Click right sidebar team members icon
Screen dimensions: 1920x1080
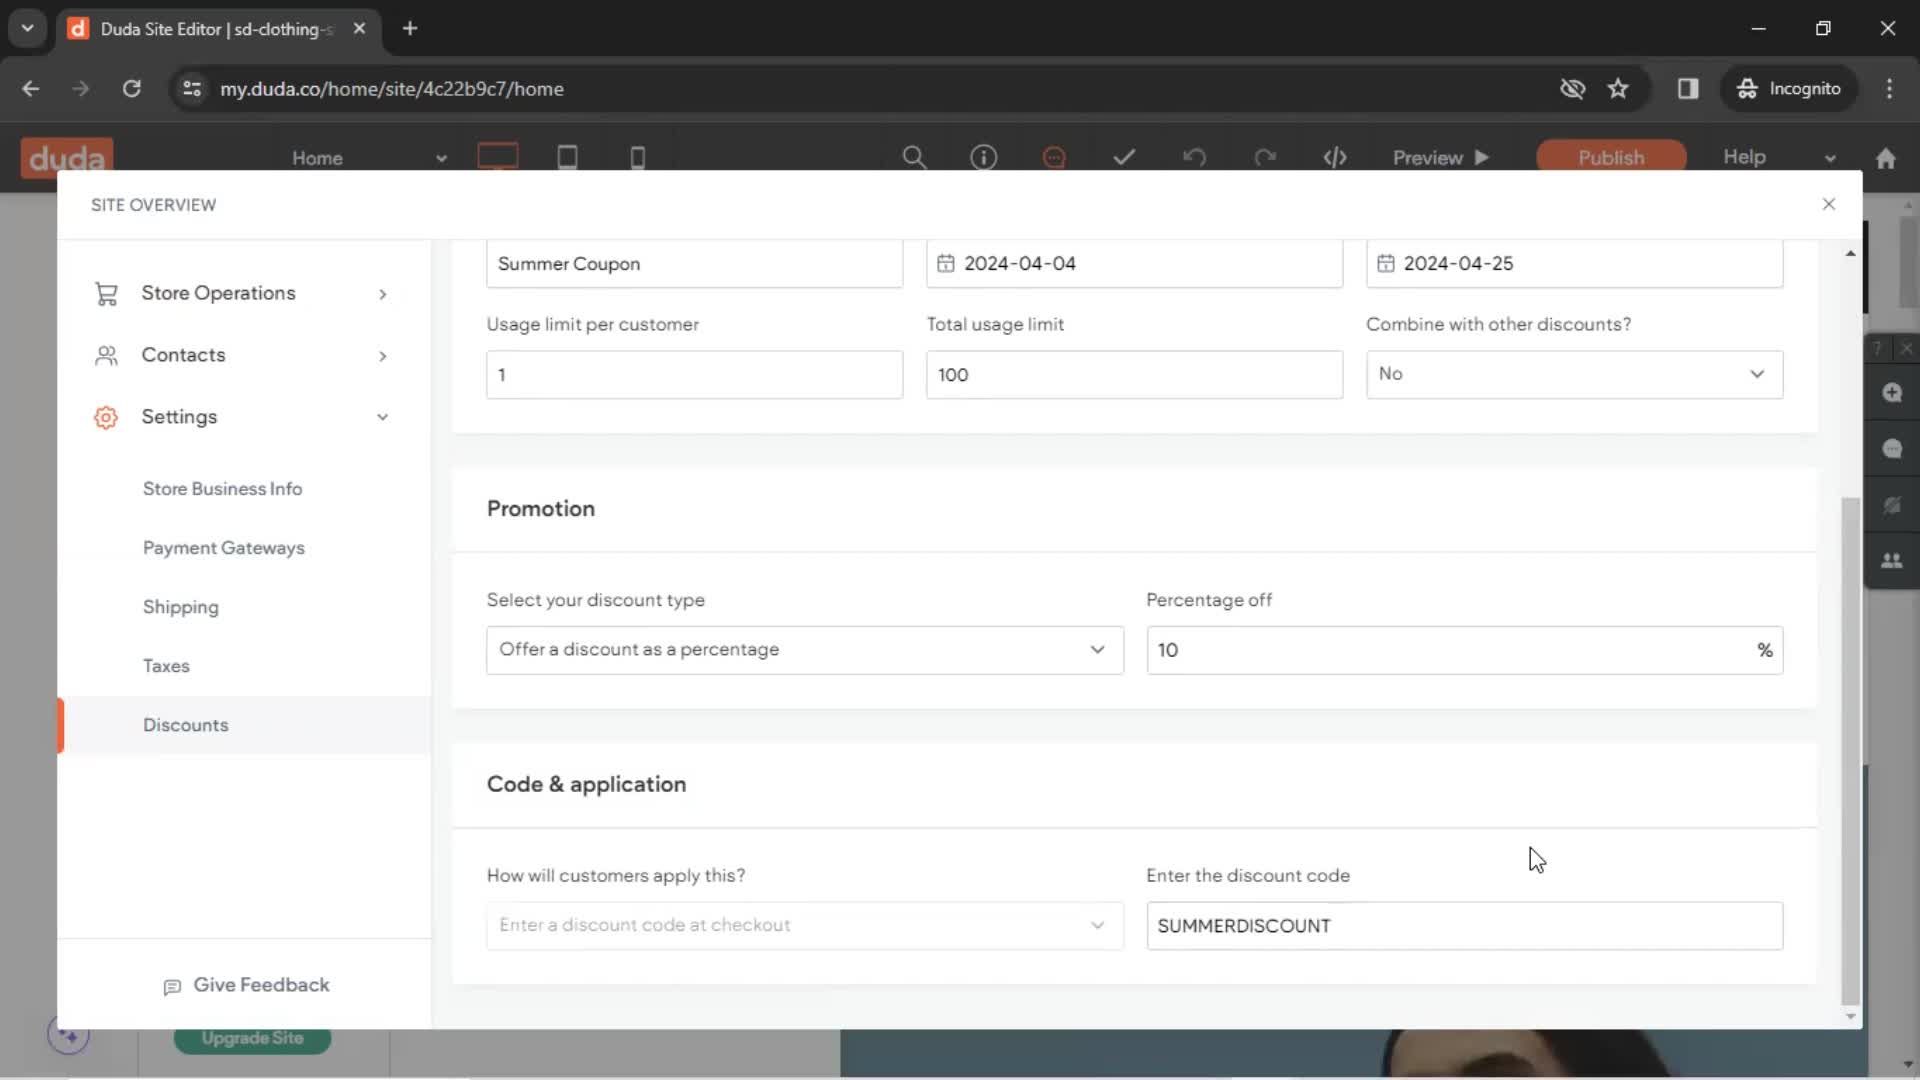tap(1892, 561)
